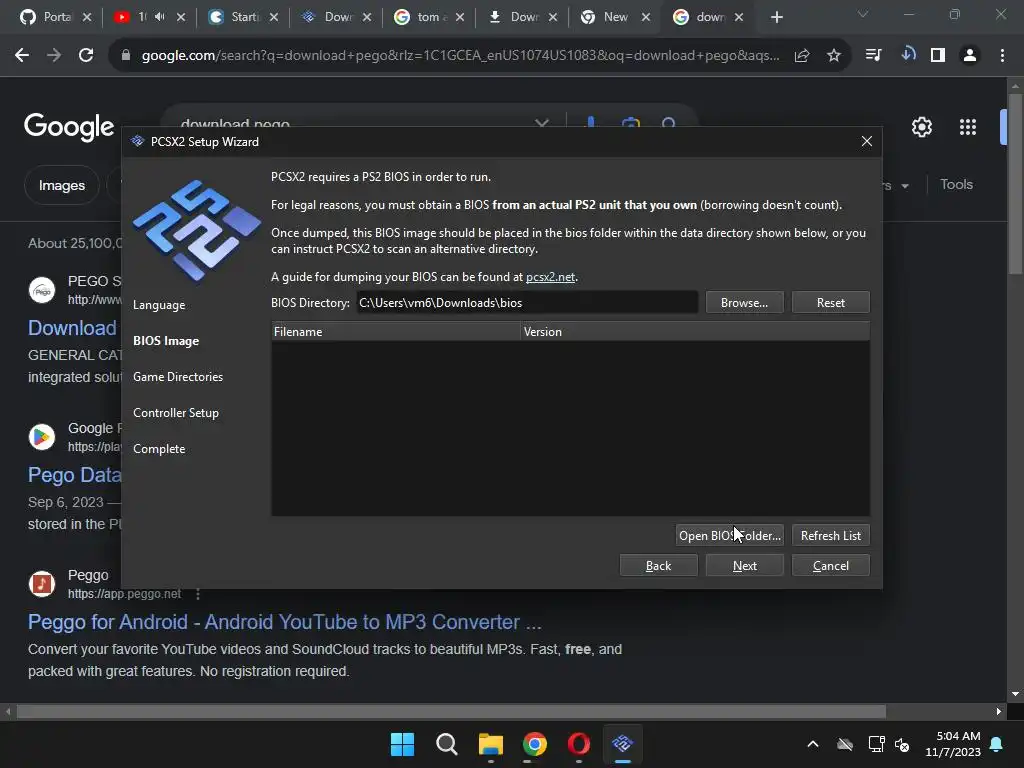Open Chrome downloads icon
The image size is (1024, 768).
907,55
